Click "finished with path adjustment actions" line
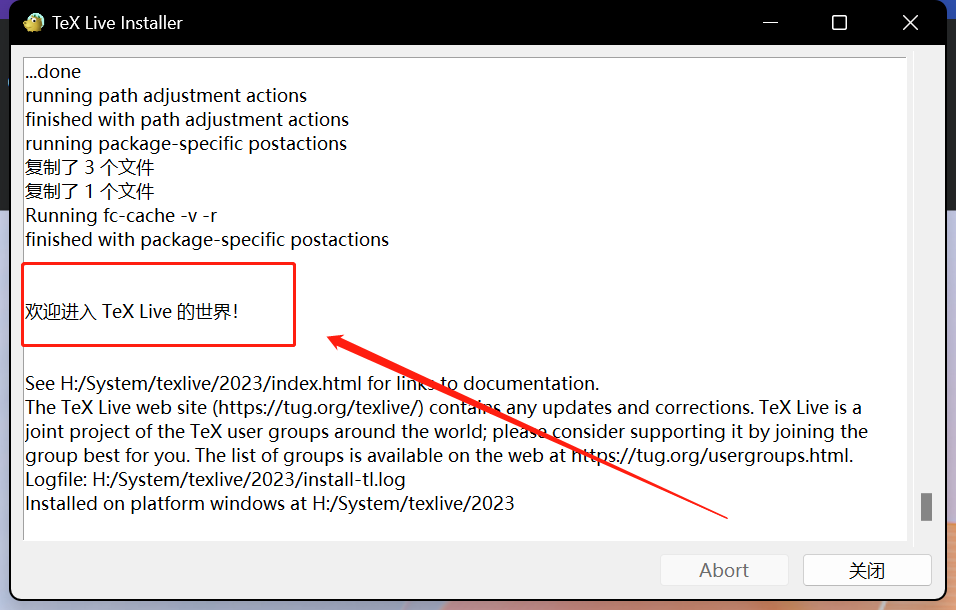The width and height of the screenshot is (956, 610). click(x=187, y=119)
